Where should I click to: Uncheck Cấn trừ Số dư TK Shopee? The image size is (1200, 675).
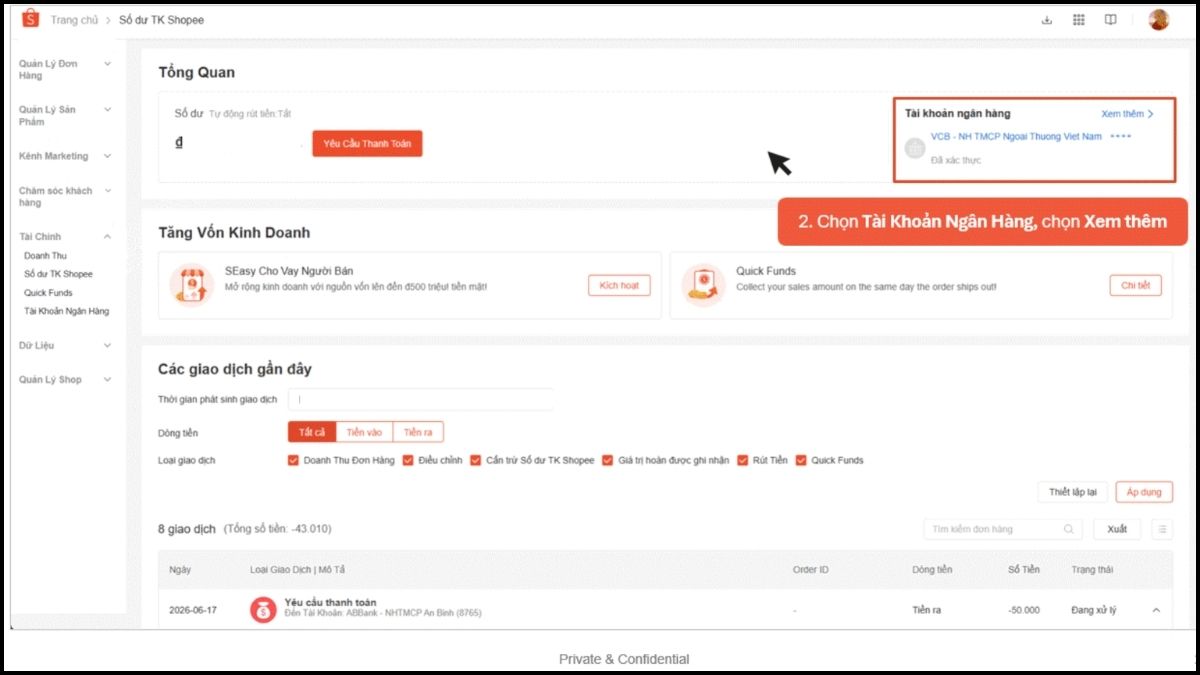click(476, 460)
